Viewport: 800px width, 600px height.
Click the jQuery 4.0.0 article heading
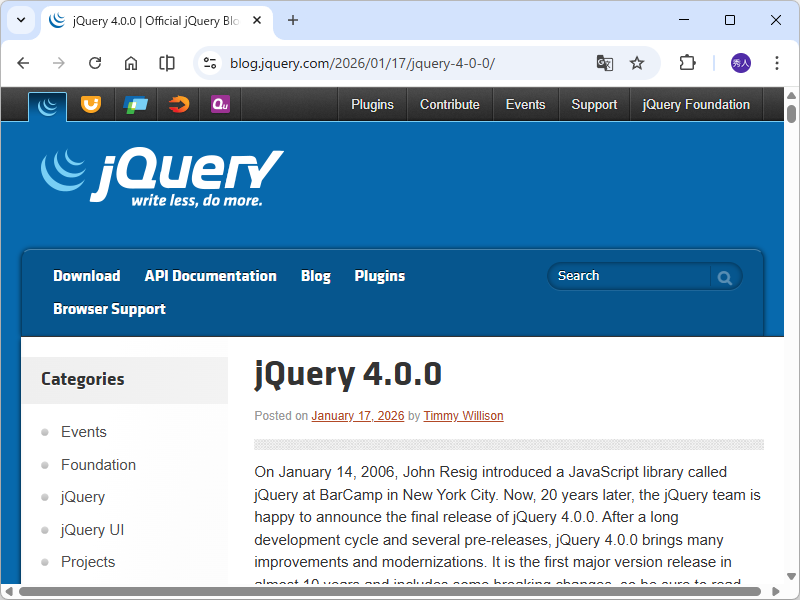coord(348,375)
